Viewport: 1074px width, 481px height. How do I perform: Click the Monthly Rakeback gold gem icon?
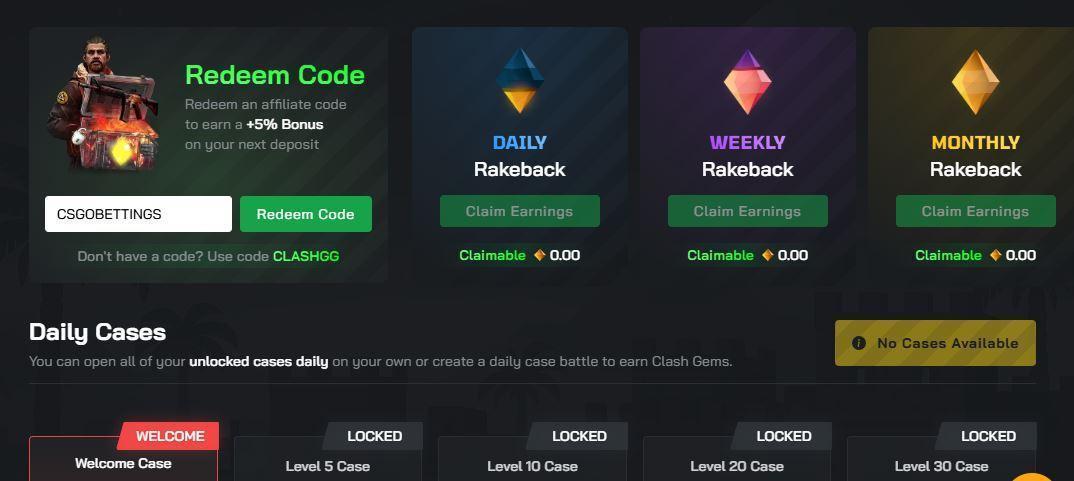coord(975,81)
